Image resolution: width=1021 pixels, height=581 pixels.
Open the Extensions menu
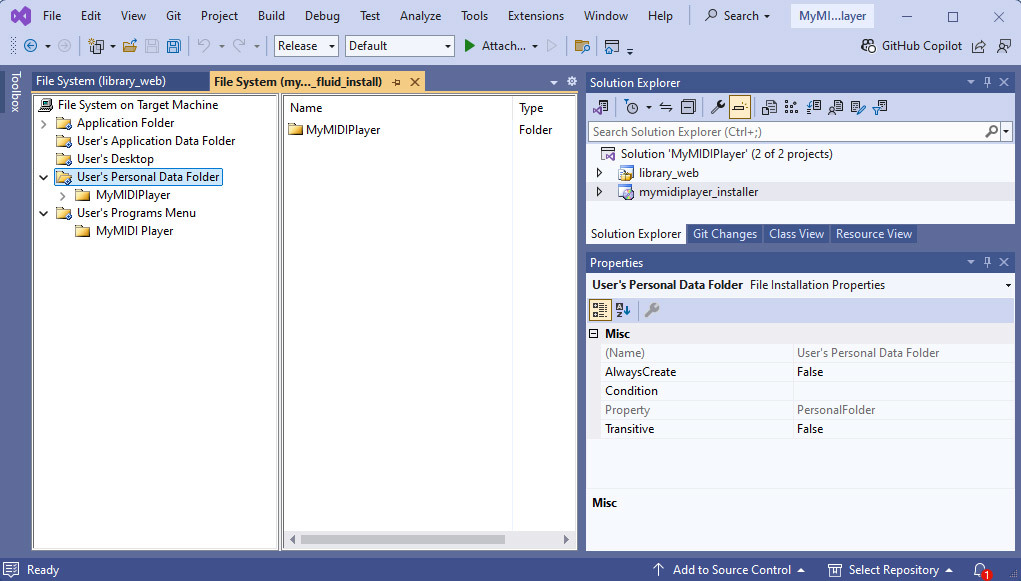click(536, 16)
